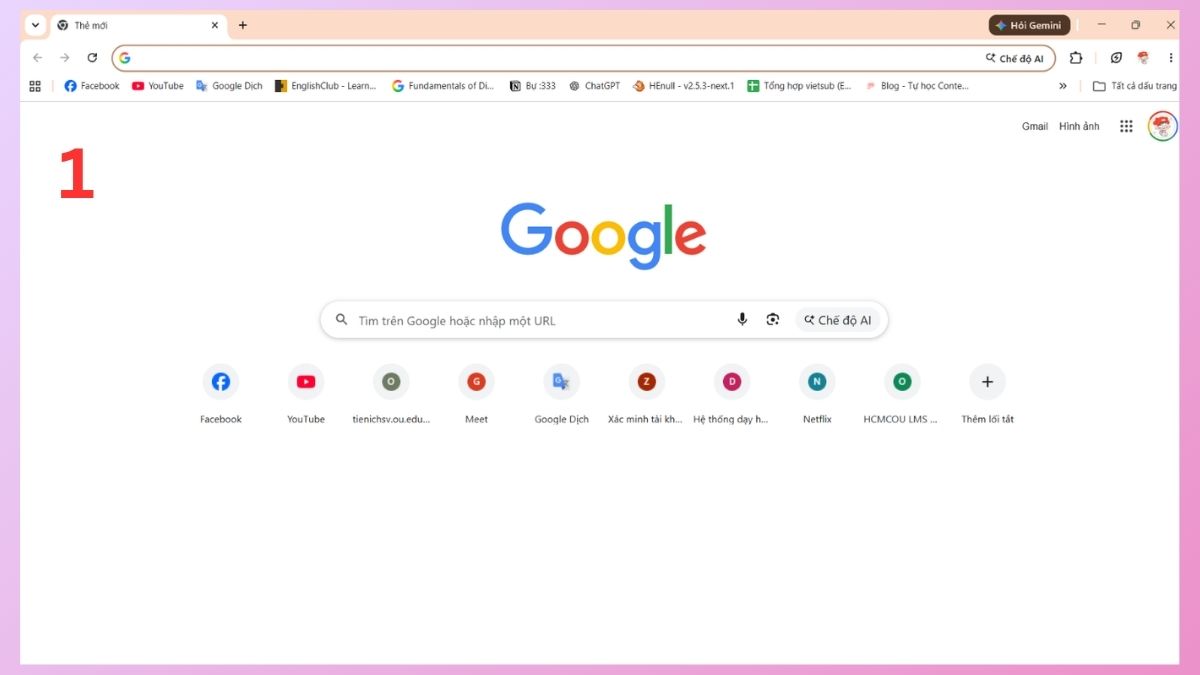The height and width of the screenshot is (675, 1200).
Task: Open the tab search dropdown arrow
Action: pos(36,25)
